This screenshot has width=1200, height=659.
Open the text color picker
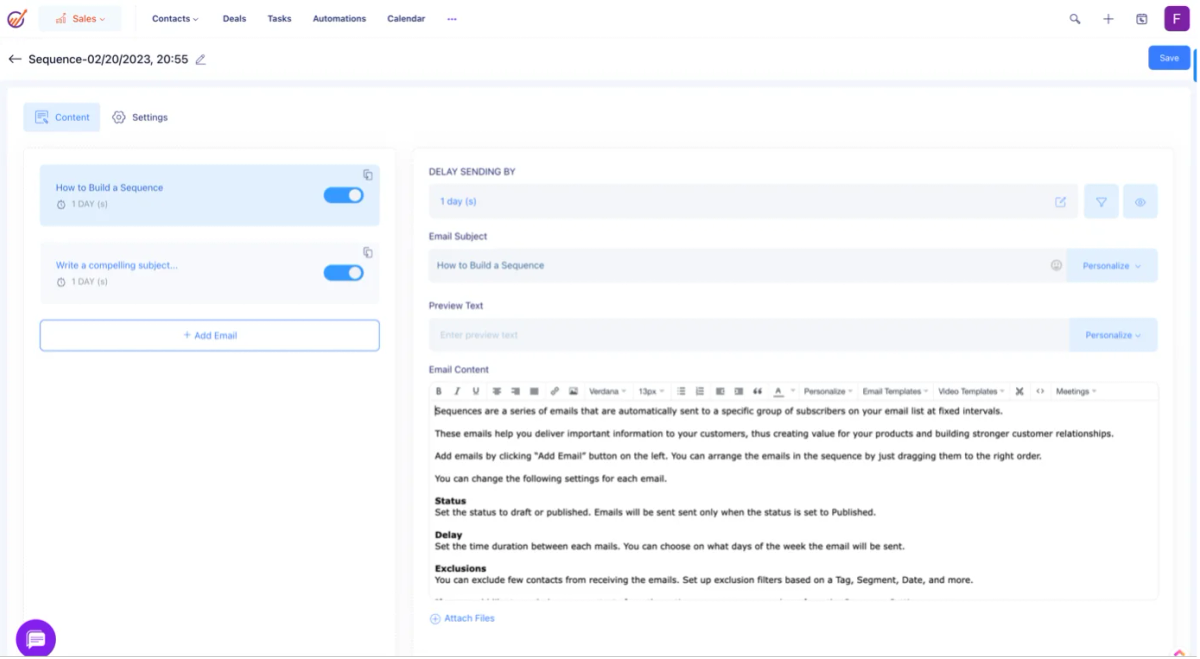[x=778, y=391]
